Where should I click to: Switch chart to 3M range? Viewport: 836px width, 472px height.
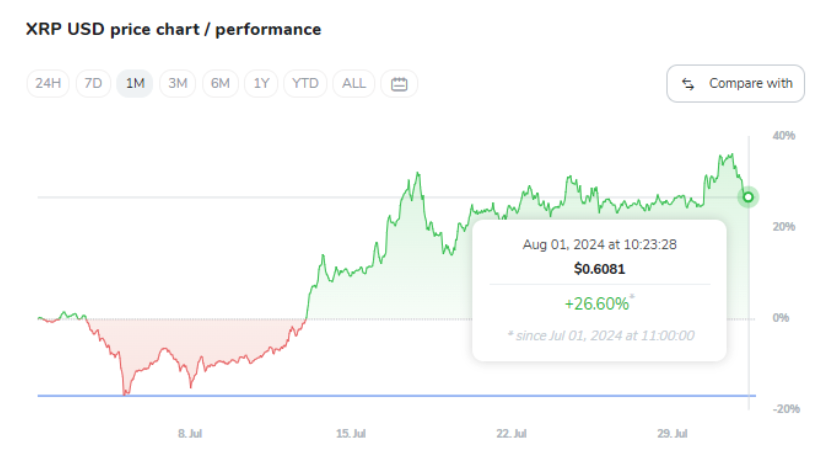coord(178,84)
